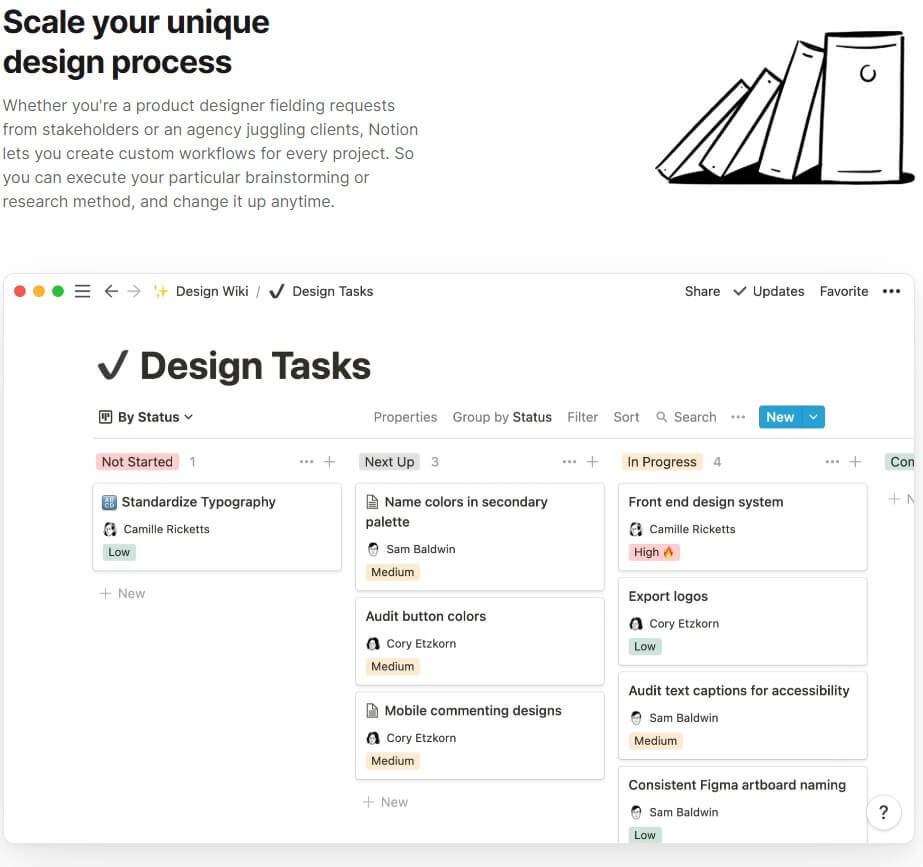Open Mobile commenting designs card
Screen dimensions: 923x867
click(480, 736)
